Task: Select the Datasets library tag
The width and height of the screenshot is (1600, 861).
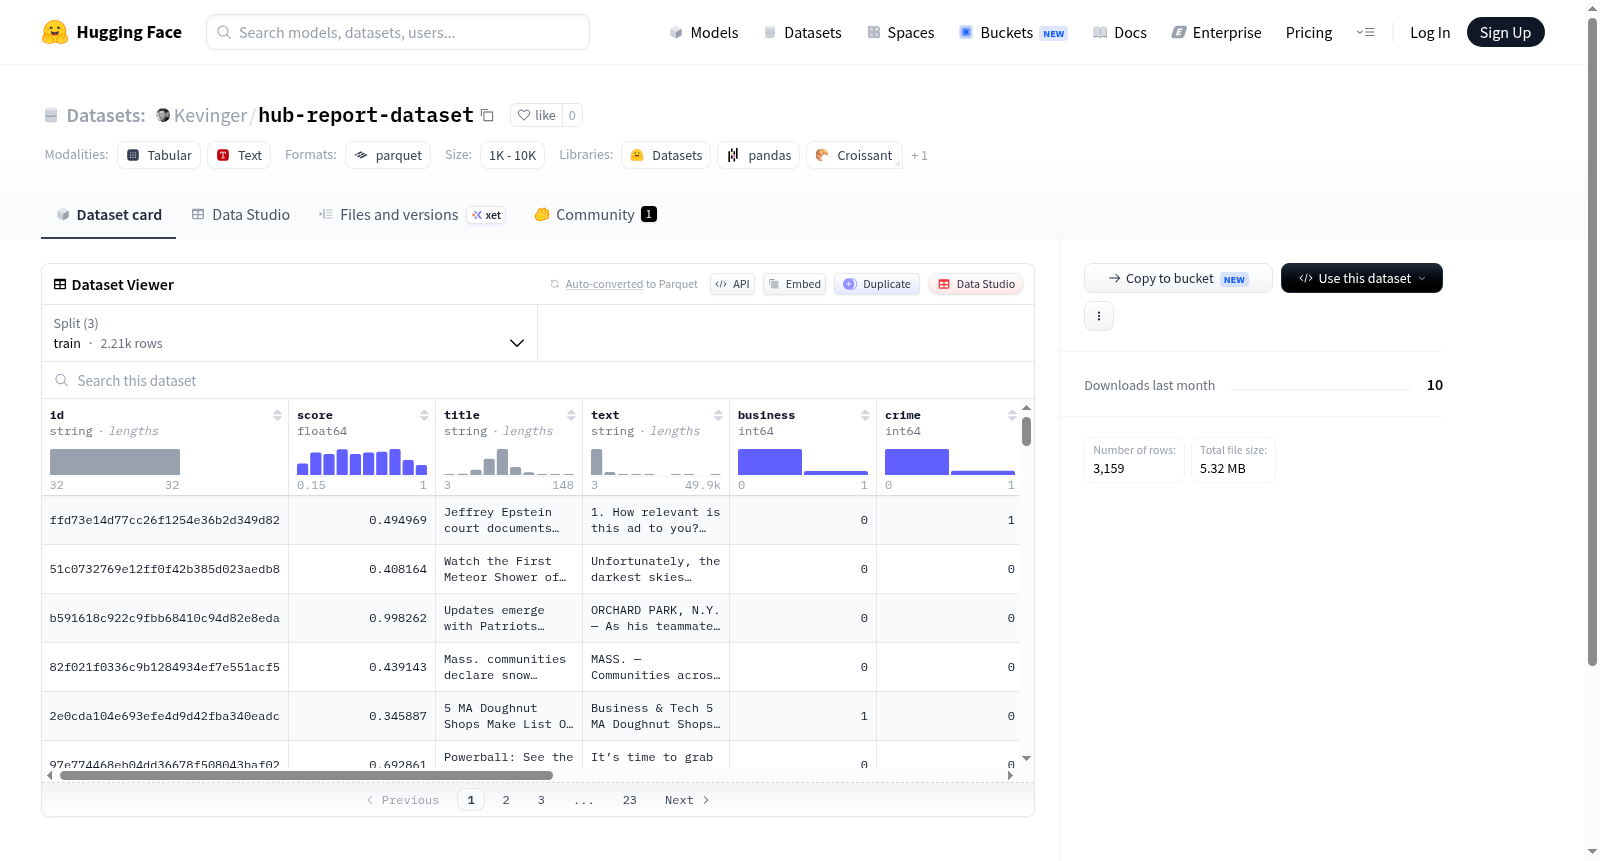Action: [666, 155]
